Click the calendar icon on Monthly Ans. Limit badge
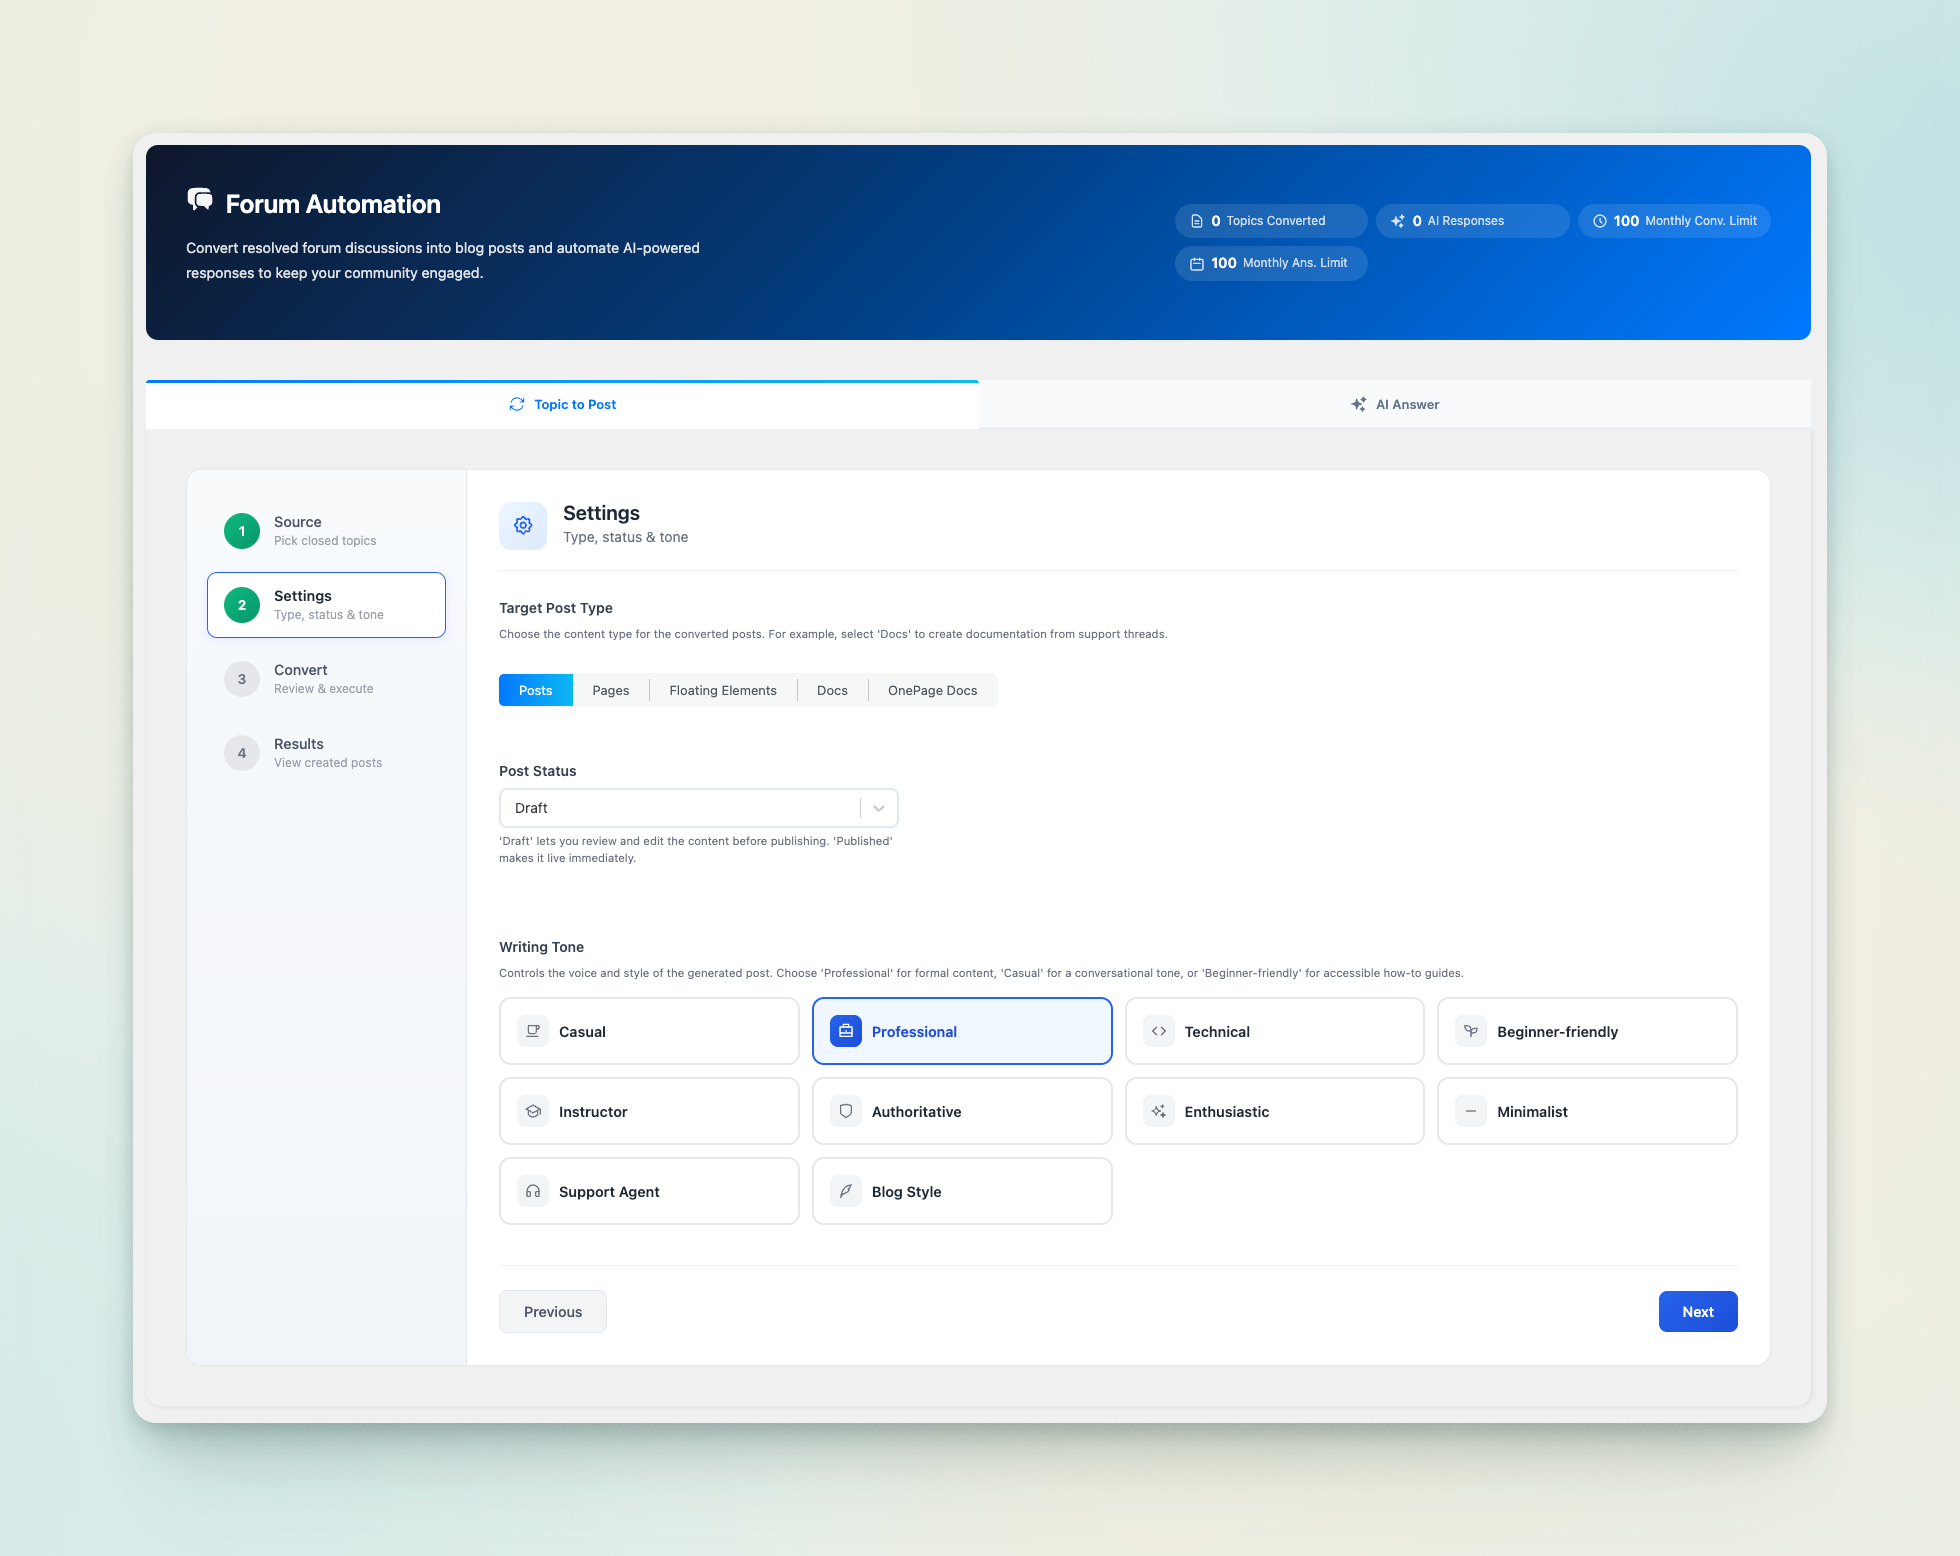Screen dimensions: 1960x1556 [x=1197, y=263]
